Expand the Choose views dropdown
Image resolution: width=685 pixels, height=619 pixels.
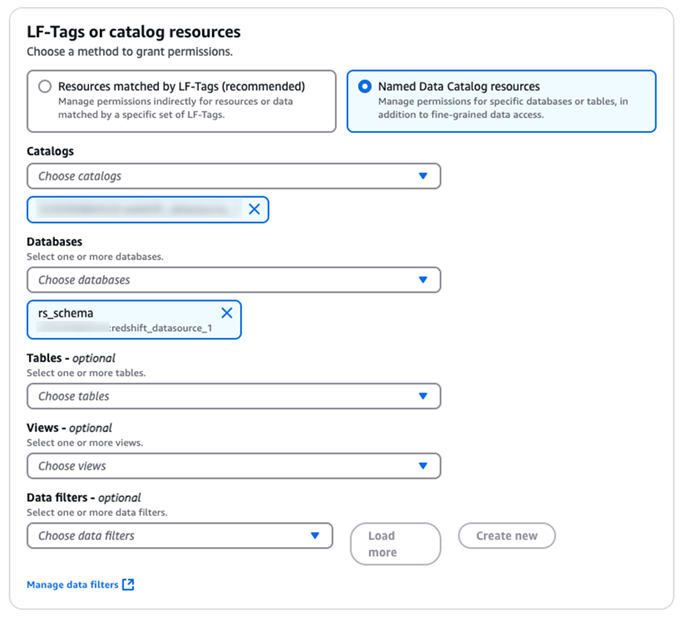(220, 466)
